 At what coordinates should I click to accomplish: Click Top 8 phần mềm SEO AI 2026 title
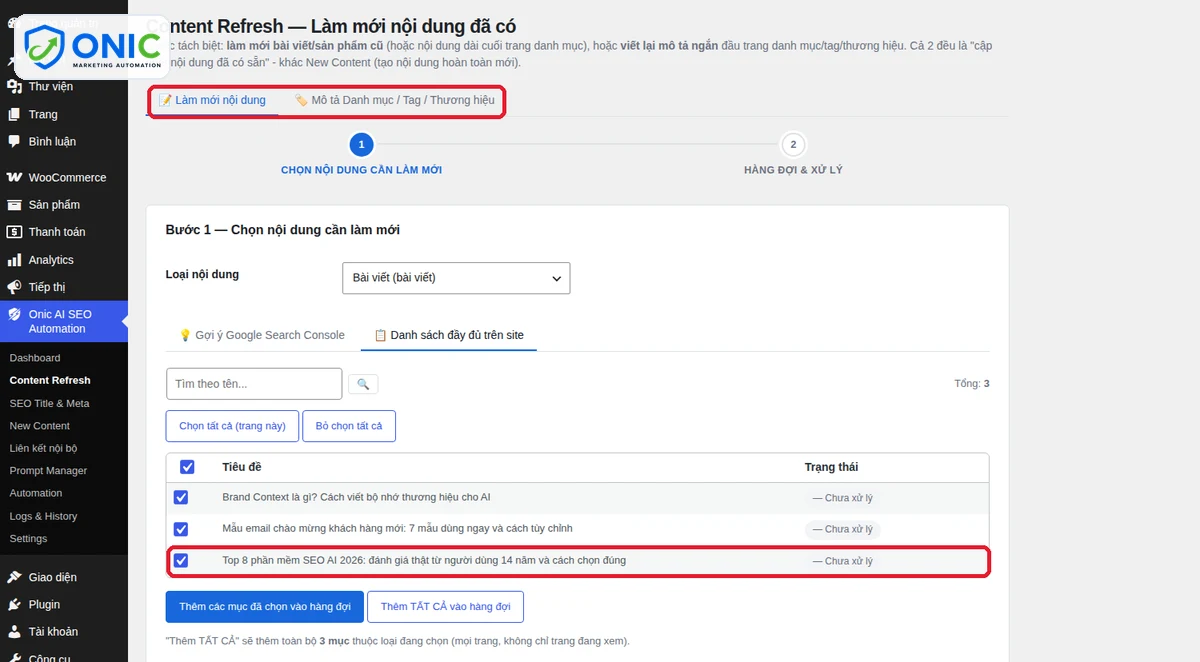424,560
